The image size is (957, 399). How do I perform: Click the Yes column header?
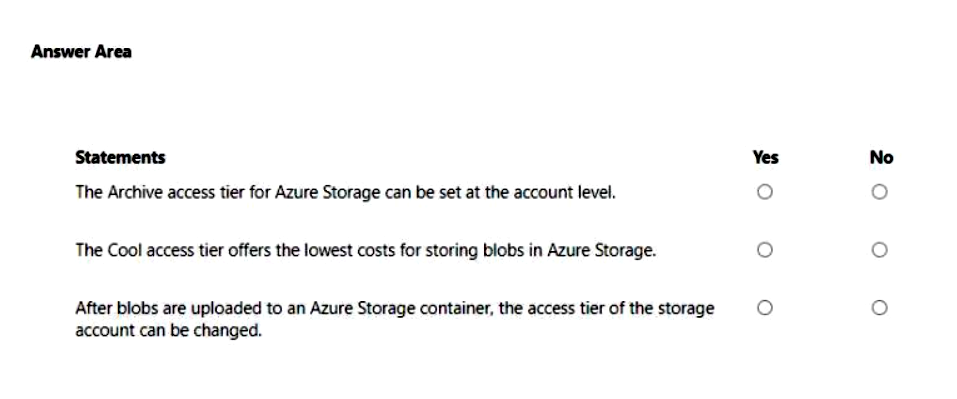pos(765,157)
